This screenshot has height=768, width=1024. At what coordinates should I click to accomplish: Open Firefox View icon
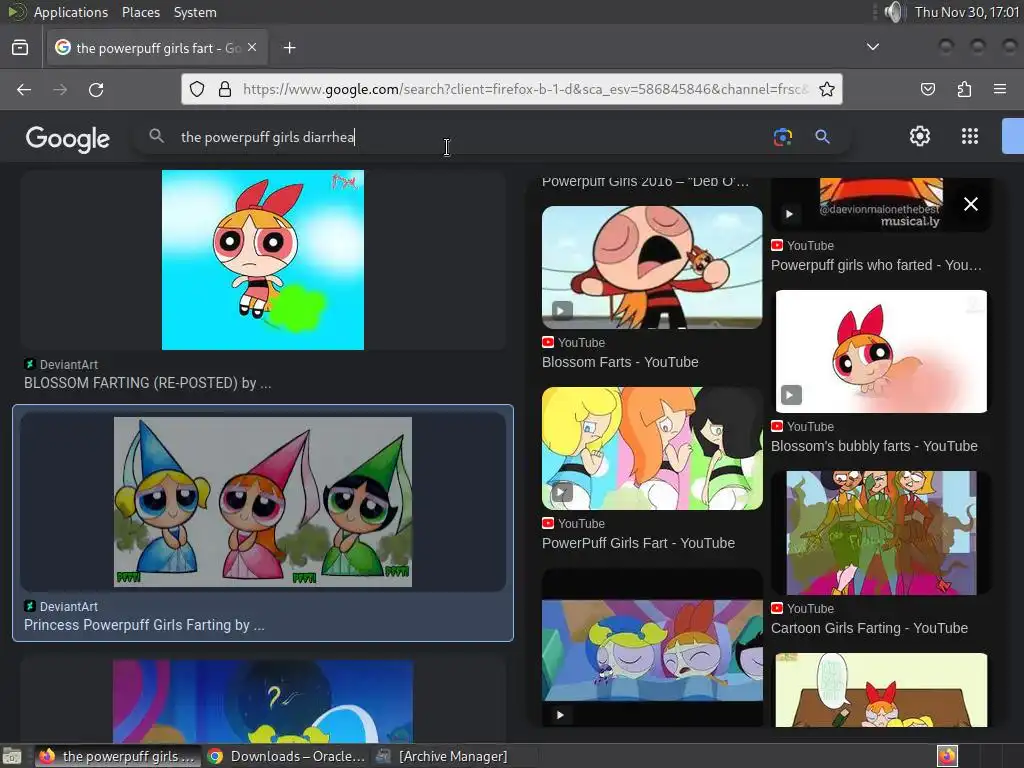[20, 48]
